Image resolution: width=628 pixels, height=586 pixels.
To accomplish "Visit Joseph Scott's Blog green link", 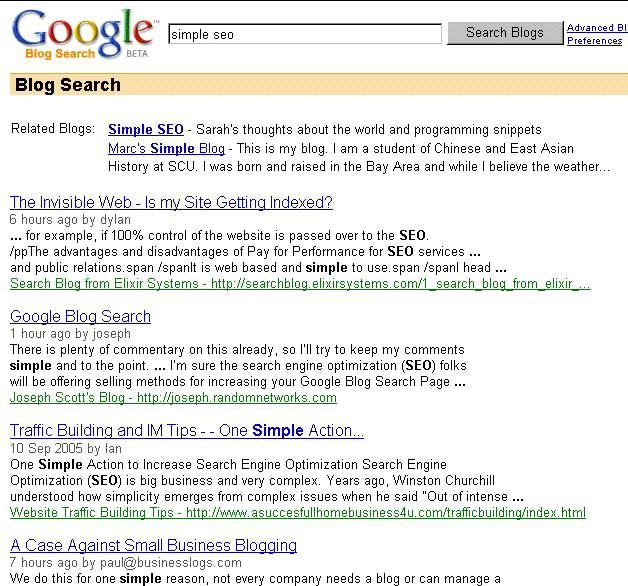I will click(173, 398).
